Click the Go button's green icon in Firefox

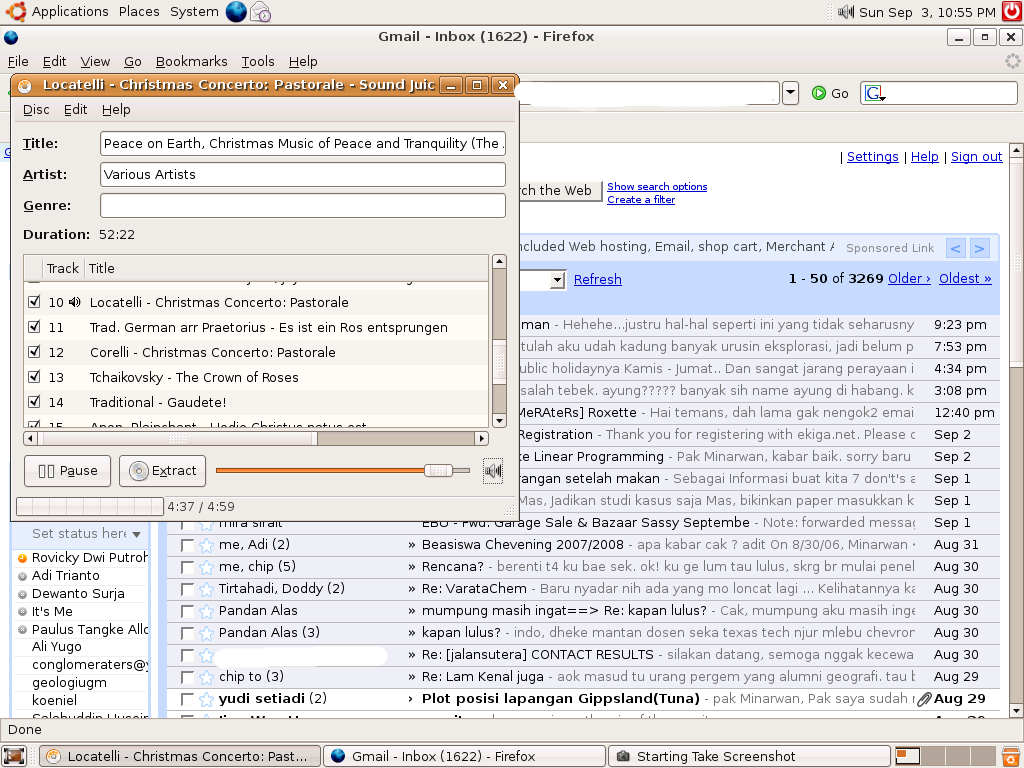(x=818, y=93)
